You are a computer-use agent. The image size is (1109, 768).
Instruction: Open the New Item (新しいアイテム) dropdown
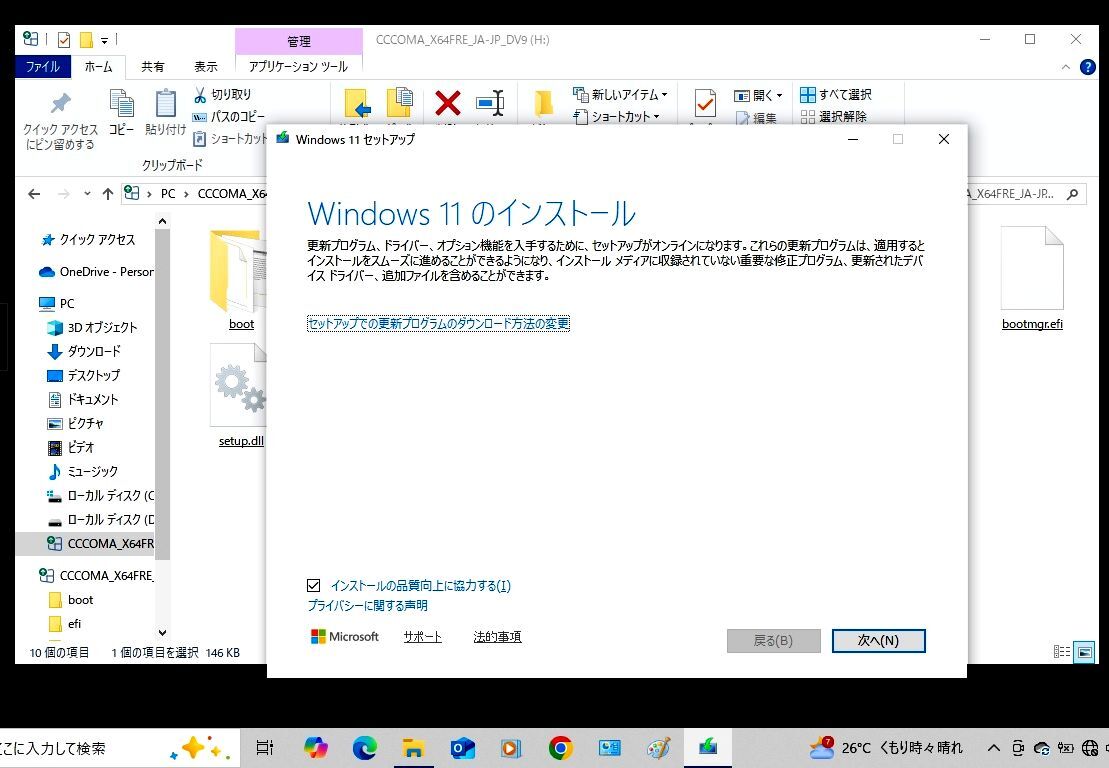[620, 94]
